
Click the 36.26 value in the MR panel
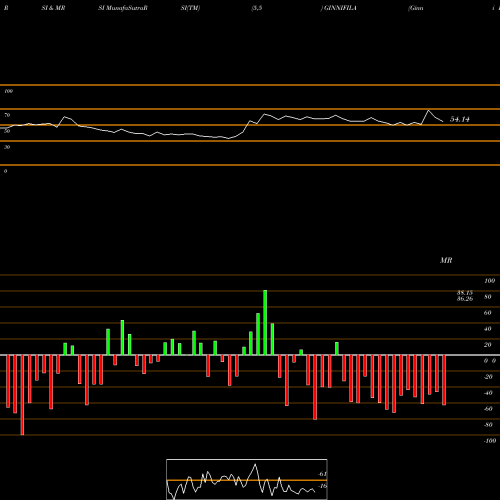click(465, 299)
